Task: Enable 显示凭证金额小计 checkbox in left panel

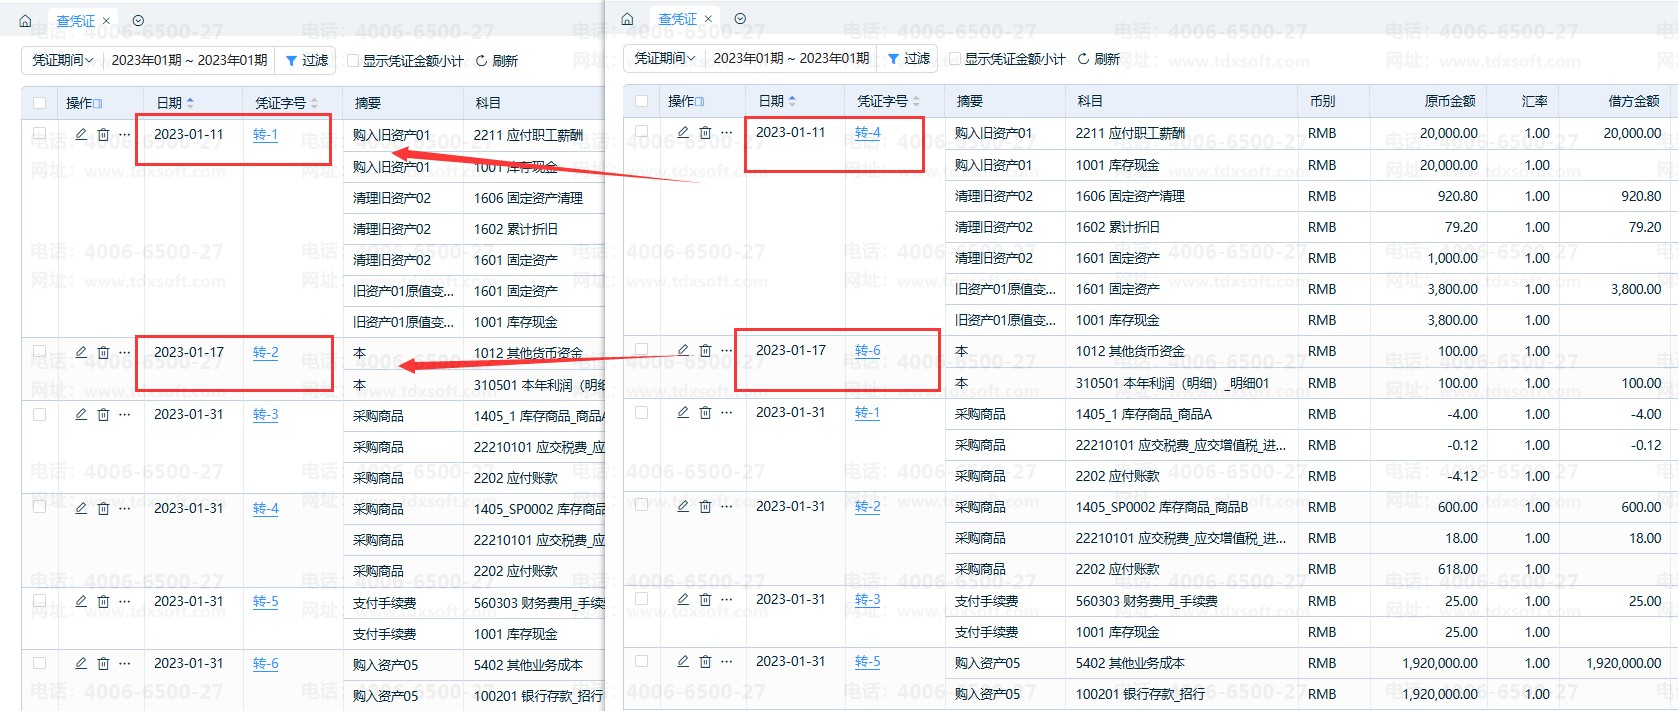Action: click(353, 61)
